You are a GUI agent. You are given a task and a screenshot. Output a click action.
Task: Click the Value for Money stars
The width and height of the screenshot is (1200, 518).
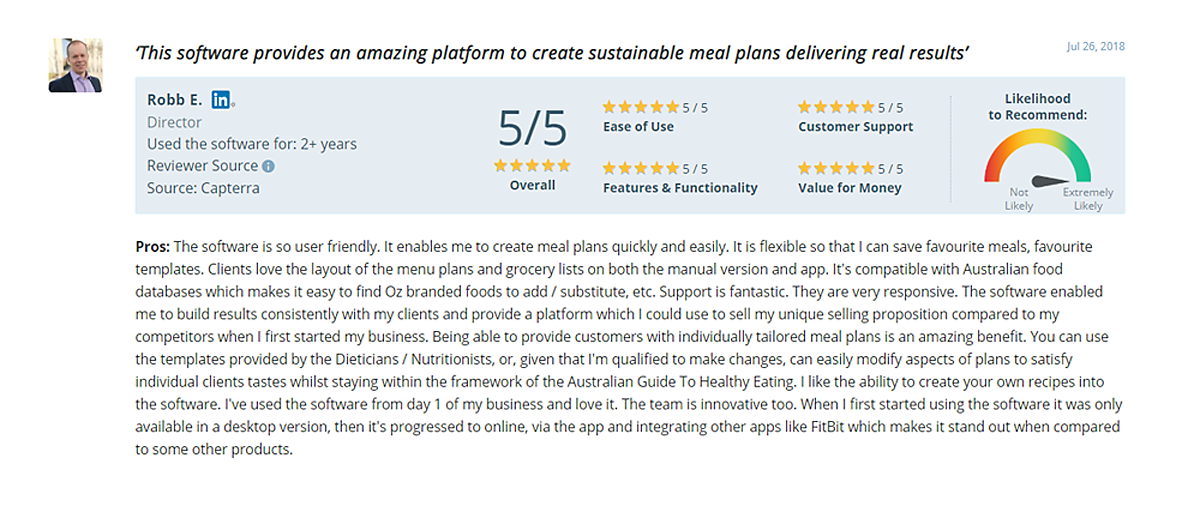[836, 168]
